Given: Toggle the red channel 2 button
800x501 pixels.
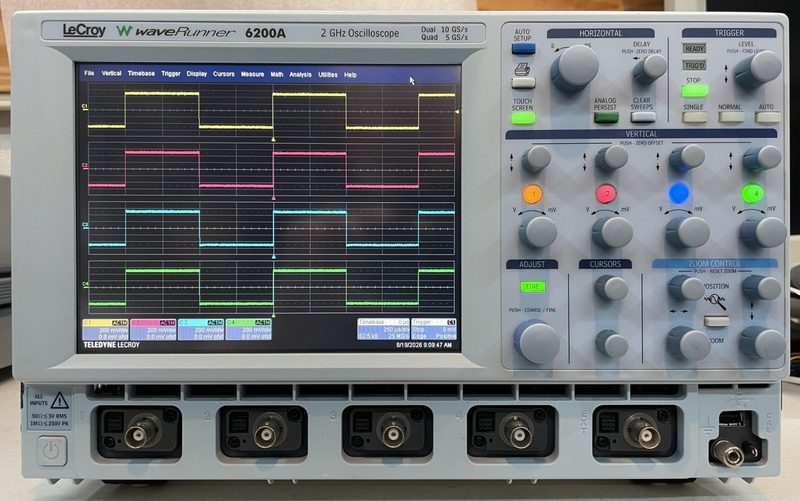Looking at the screenshot, I should pos(606,193).
